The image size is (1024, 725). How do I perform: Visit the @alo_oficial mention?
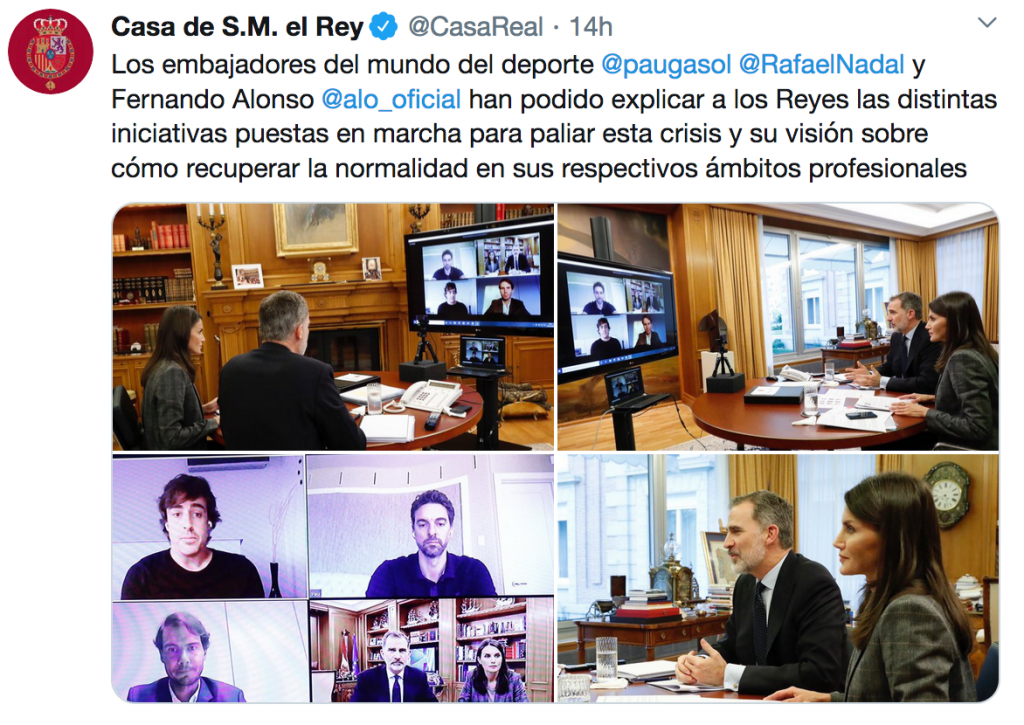coord(391,99)
